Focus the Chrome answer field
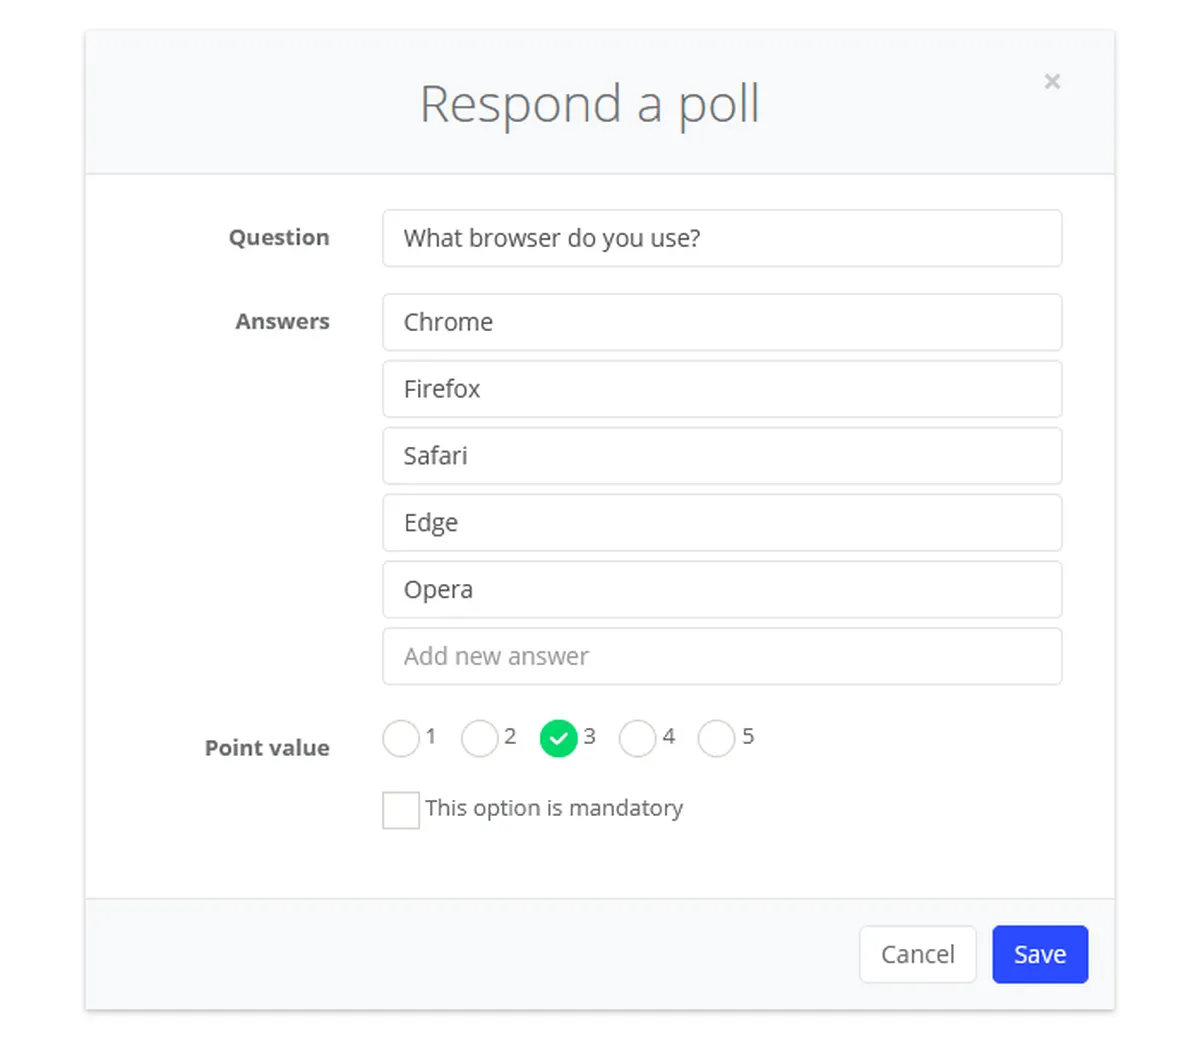 721,322
